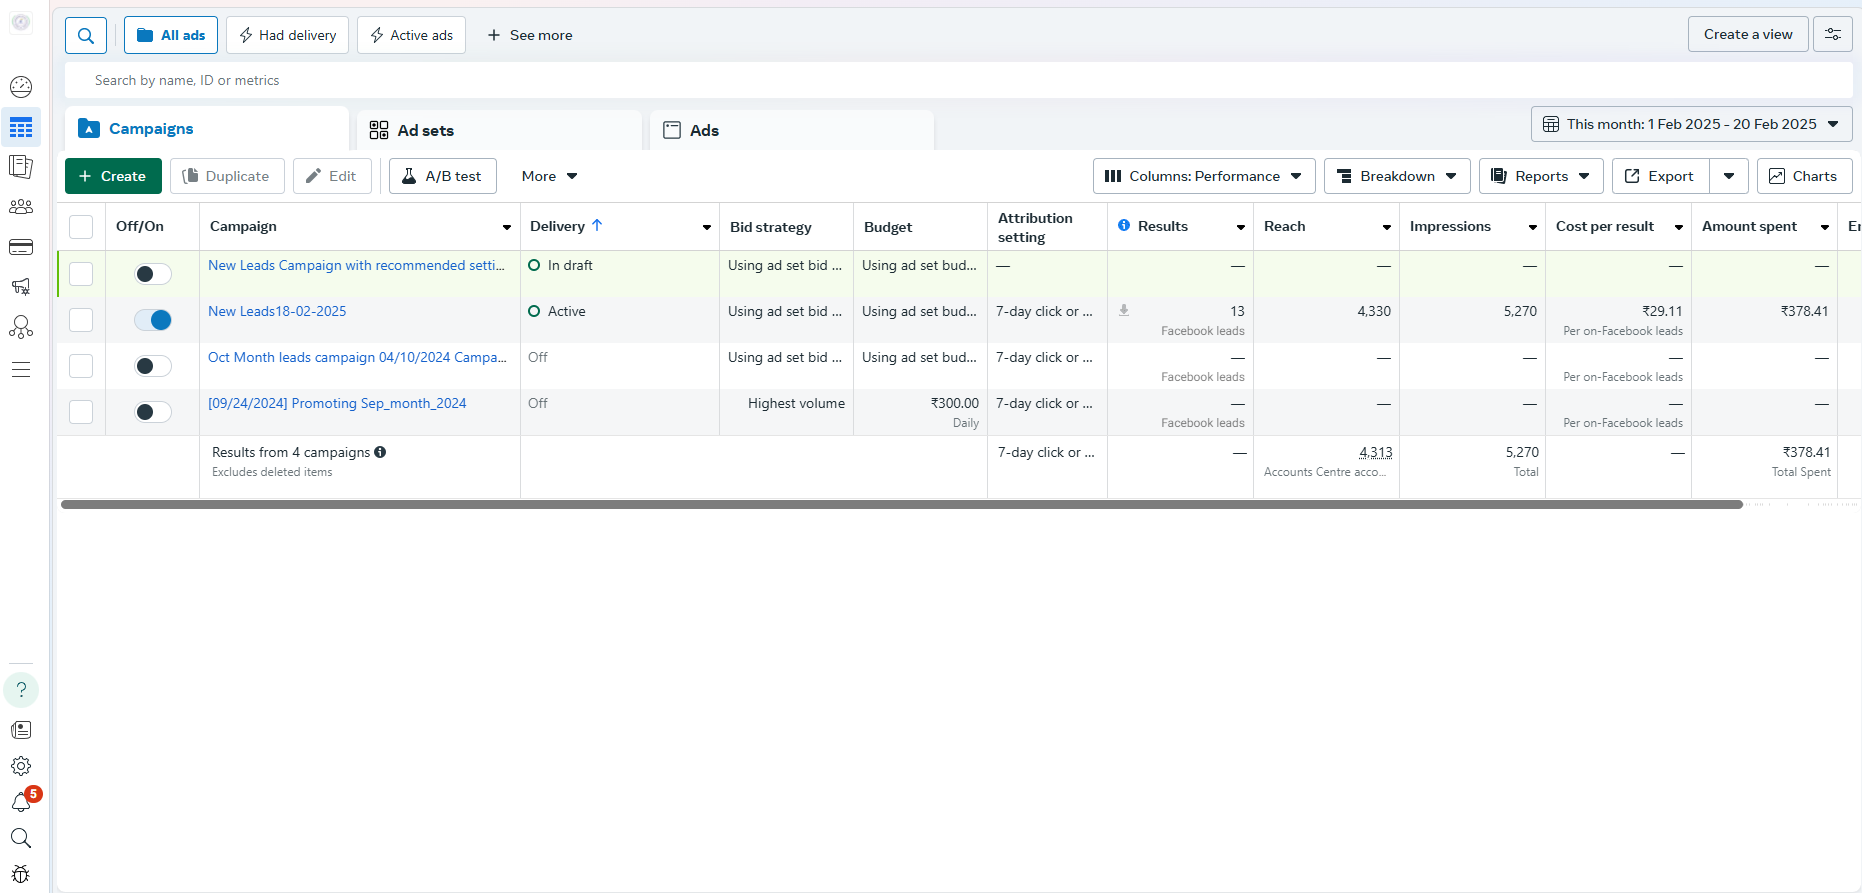
Task: Click the view settings sliders icon
Action: 1833,35
